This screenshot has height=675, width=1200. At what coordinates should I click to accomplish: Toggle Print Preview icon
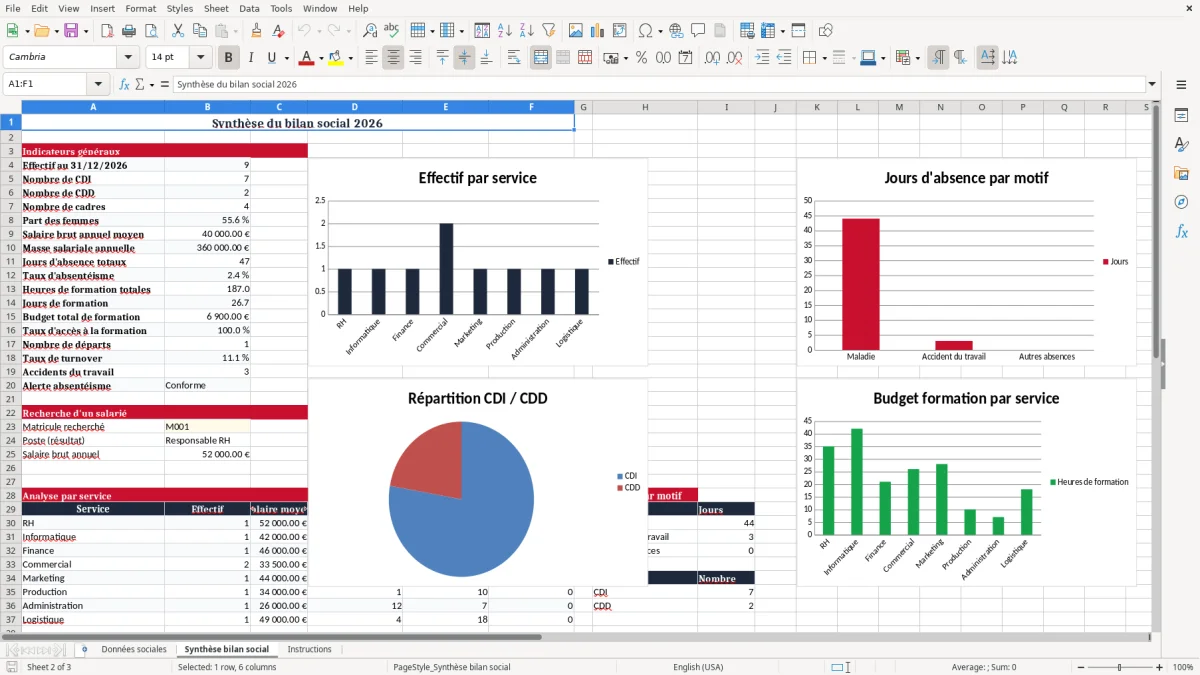pos(151,31)
